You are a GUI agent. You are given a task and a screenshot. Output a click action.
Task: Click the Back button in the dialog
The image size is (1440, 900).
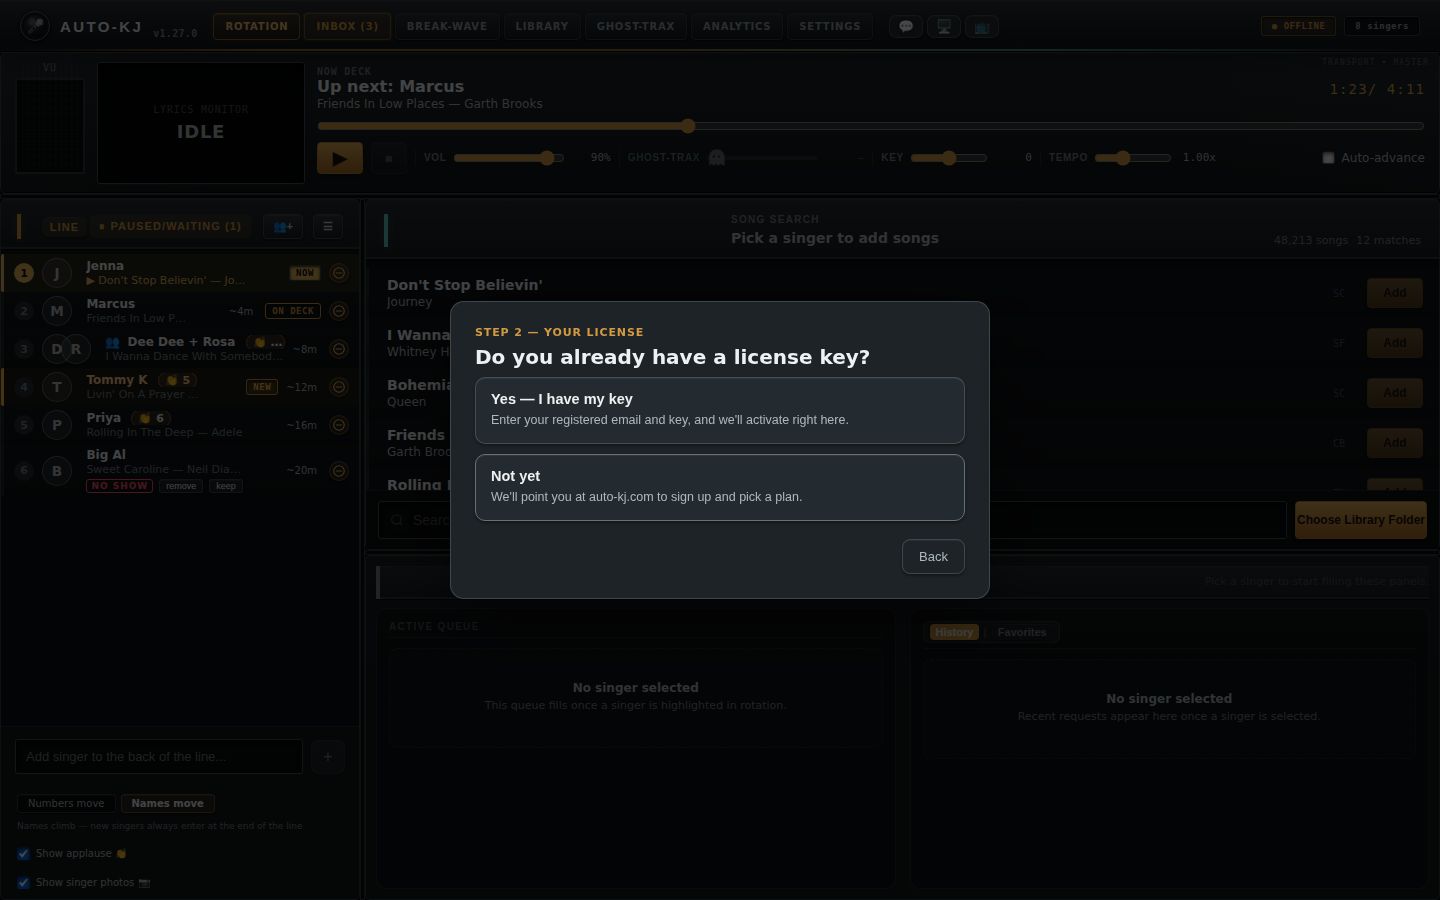click(x=933, y=557)
